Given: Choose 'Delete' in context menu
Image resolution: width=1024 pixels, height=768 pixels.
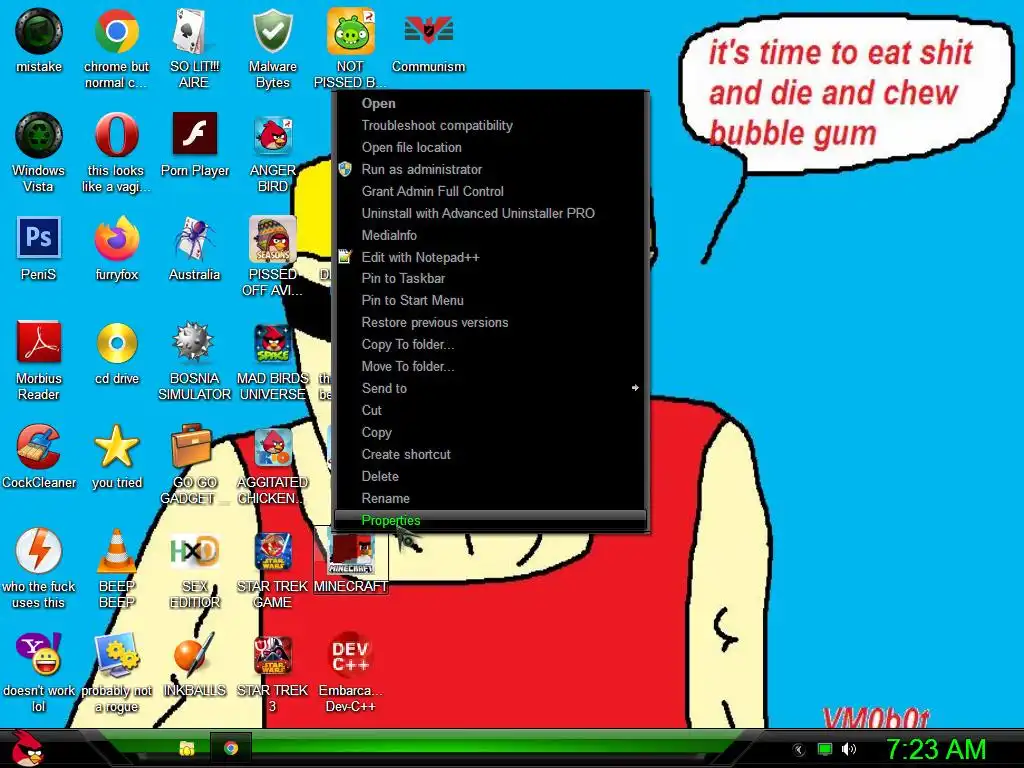Looking at the screenshot, I should click(490, 476).
